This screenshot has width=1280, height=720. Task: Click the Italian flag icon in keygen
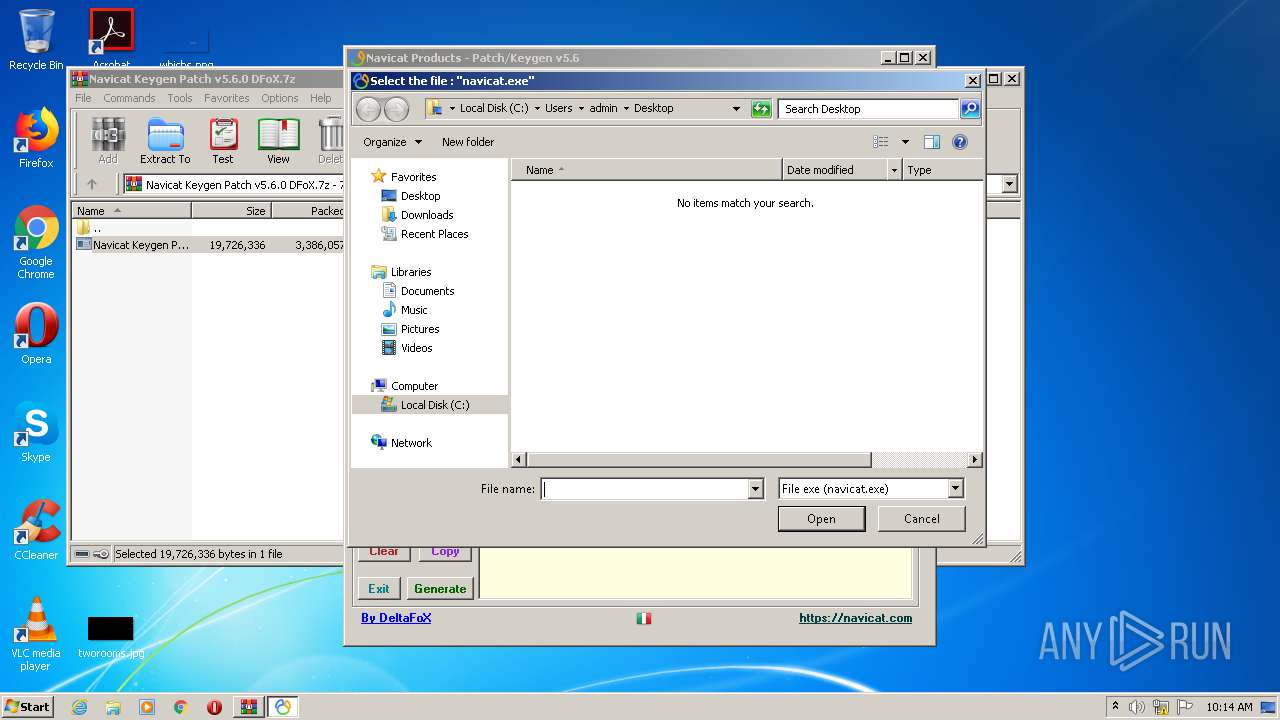[x=644, y=619]
